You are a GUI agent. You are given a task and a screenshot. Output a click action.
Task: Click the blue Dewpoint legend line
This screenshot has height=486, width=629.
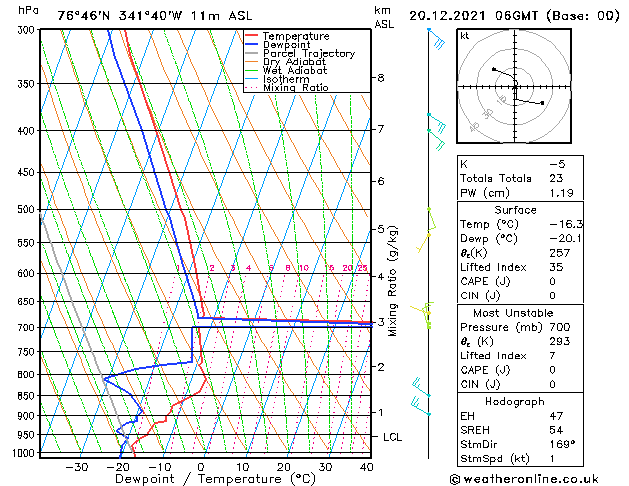pos(251,44)
